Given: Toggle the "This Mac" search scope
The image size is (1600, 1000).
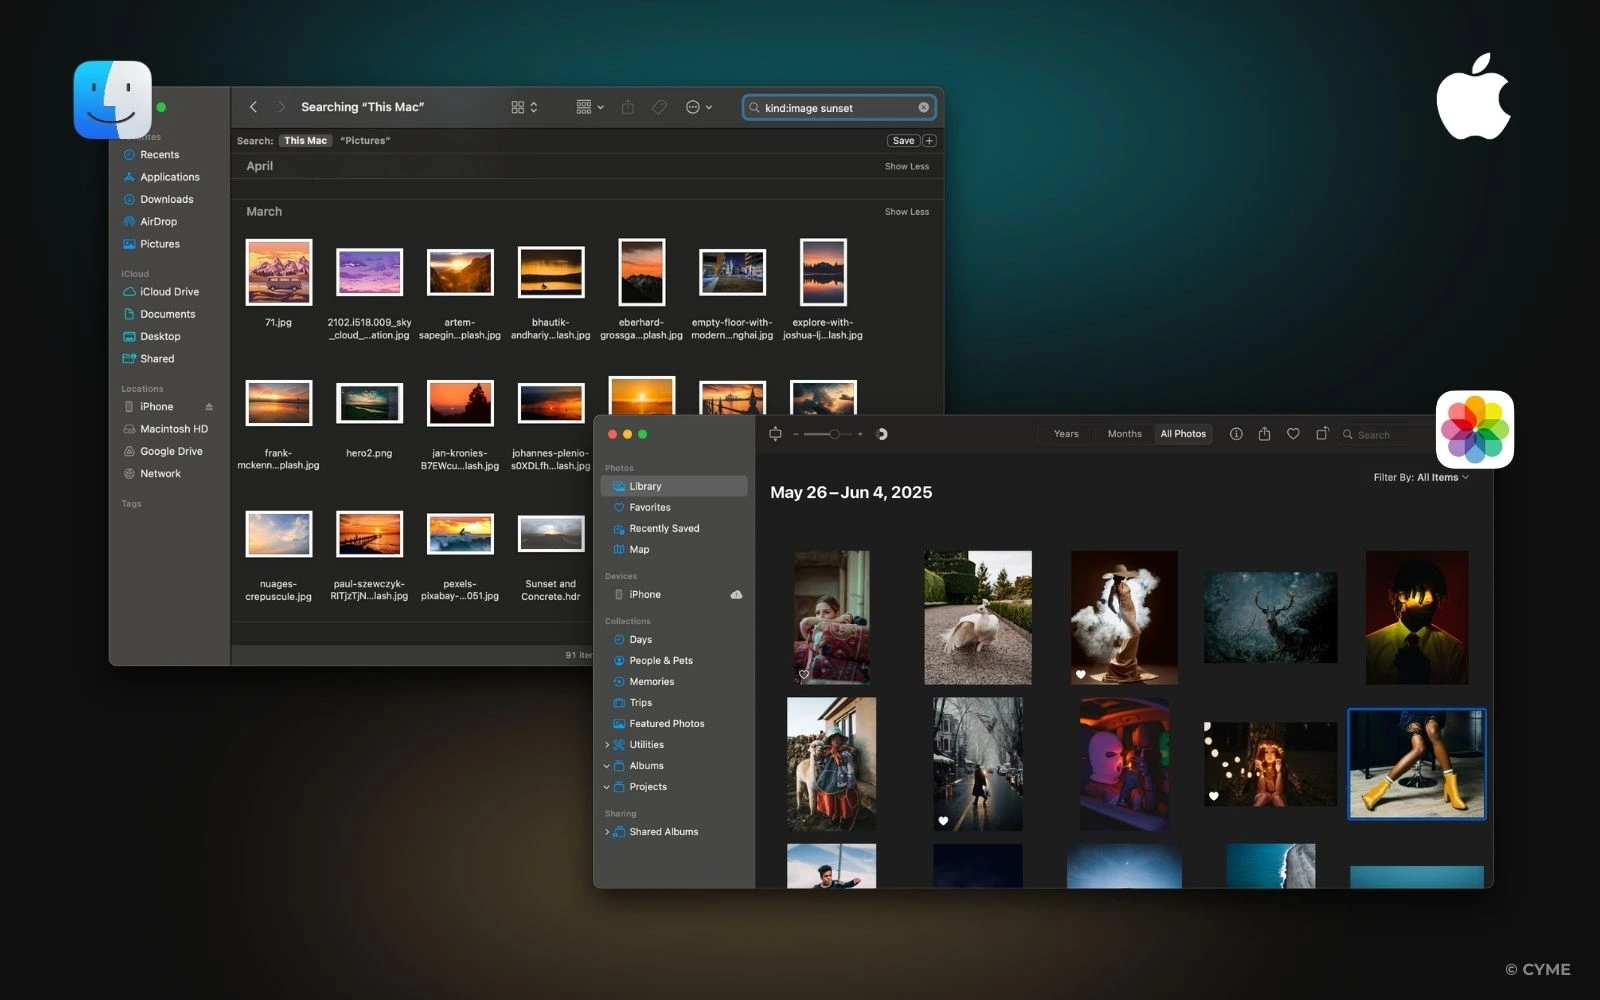Looking at the screenshot, I should pyautogui.click(x=305, y=141).
